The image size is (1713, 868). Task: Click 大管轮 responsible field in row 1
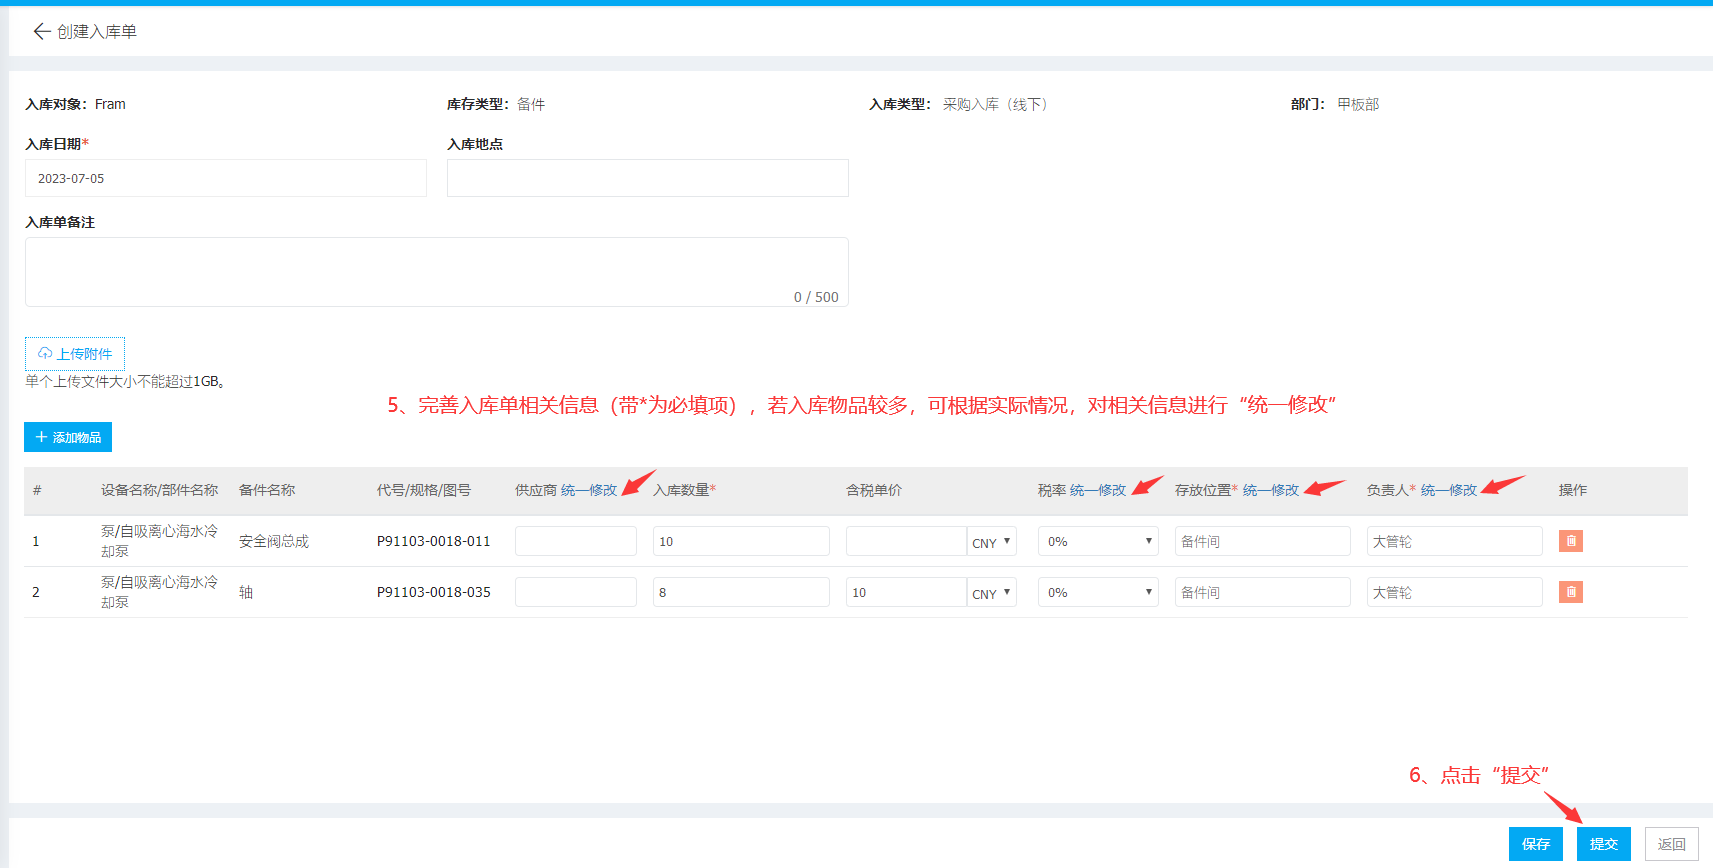tap(1455, 541)
